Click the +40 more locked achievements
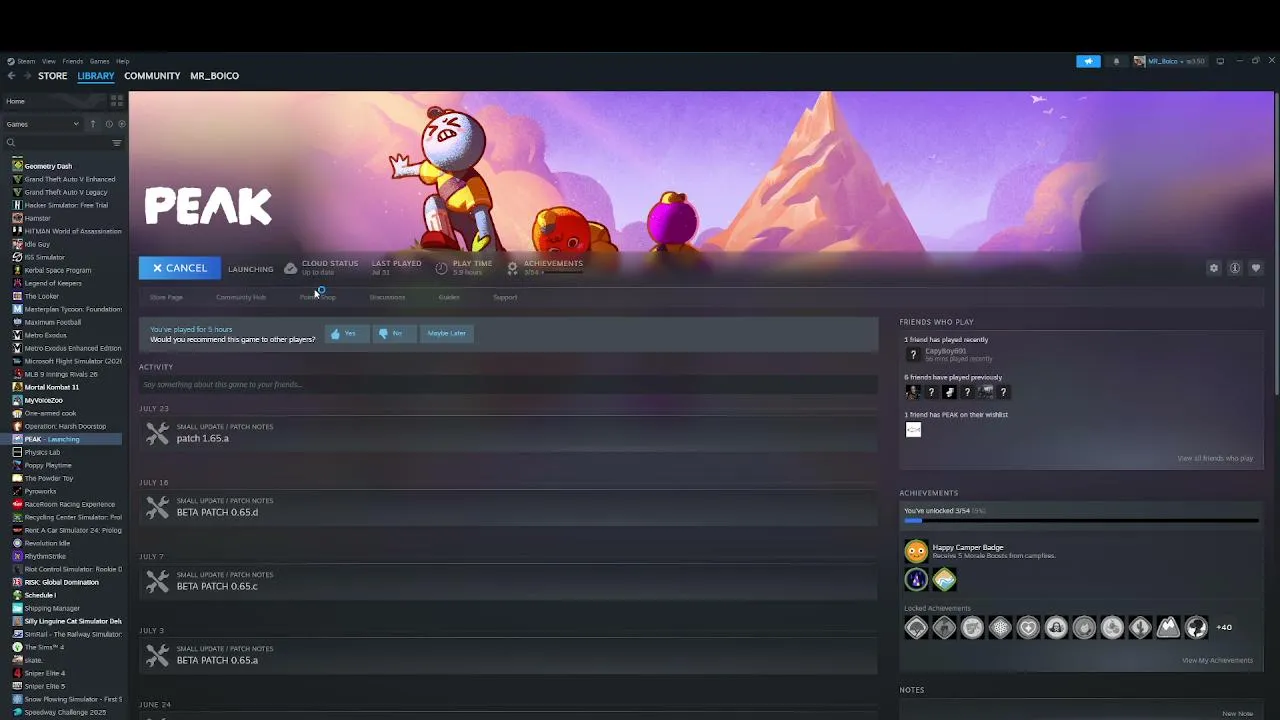1280x720 pixels. click(1224, 627)
